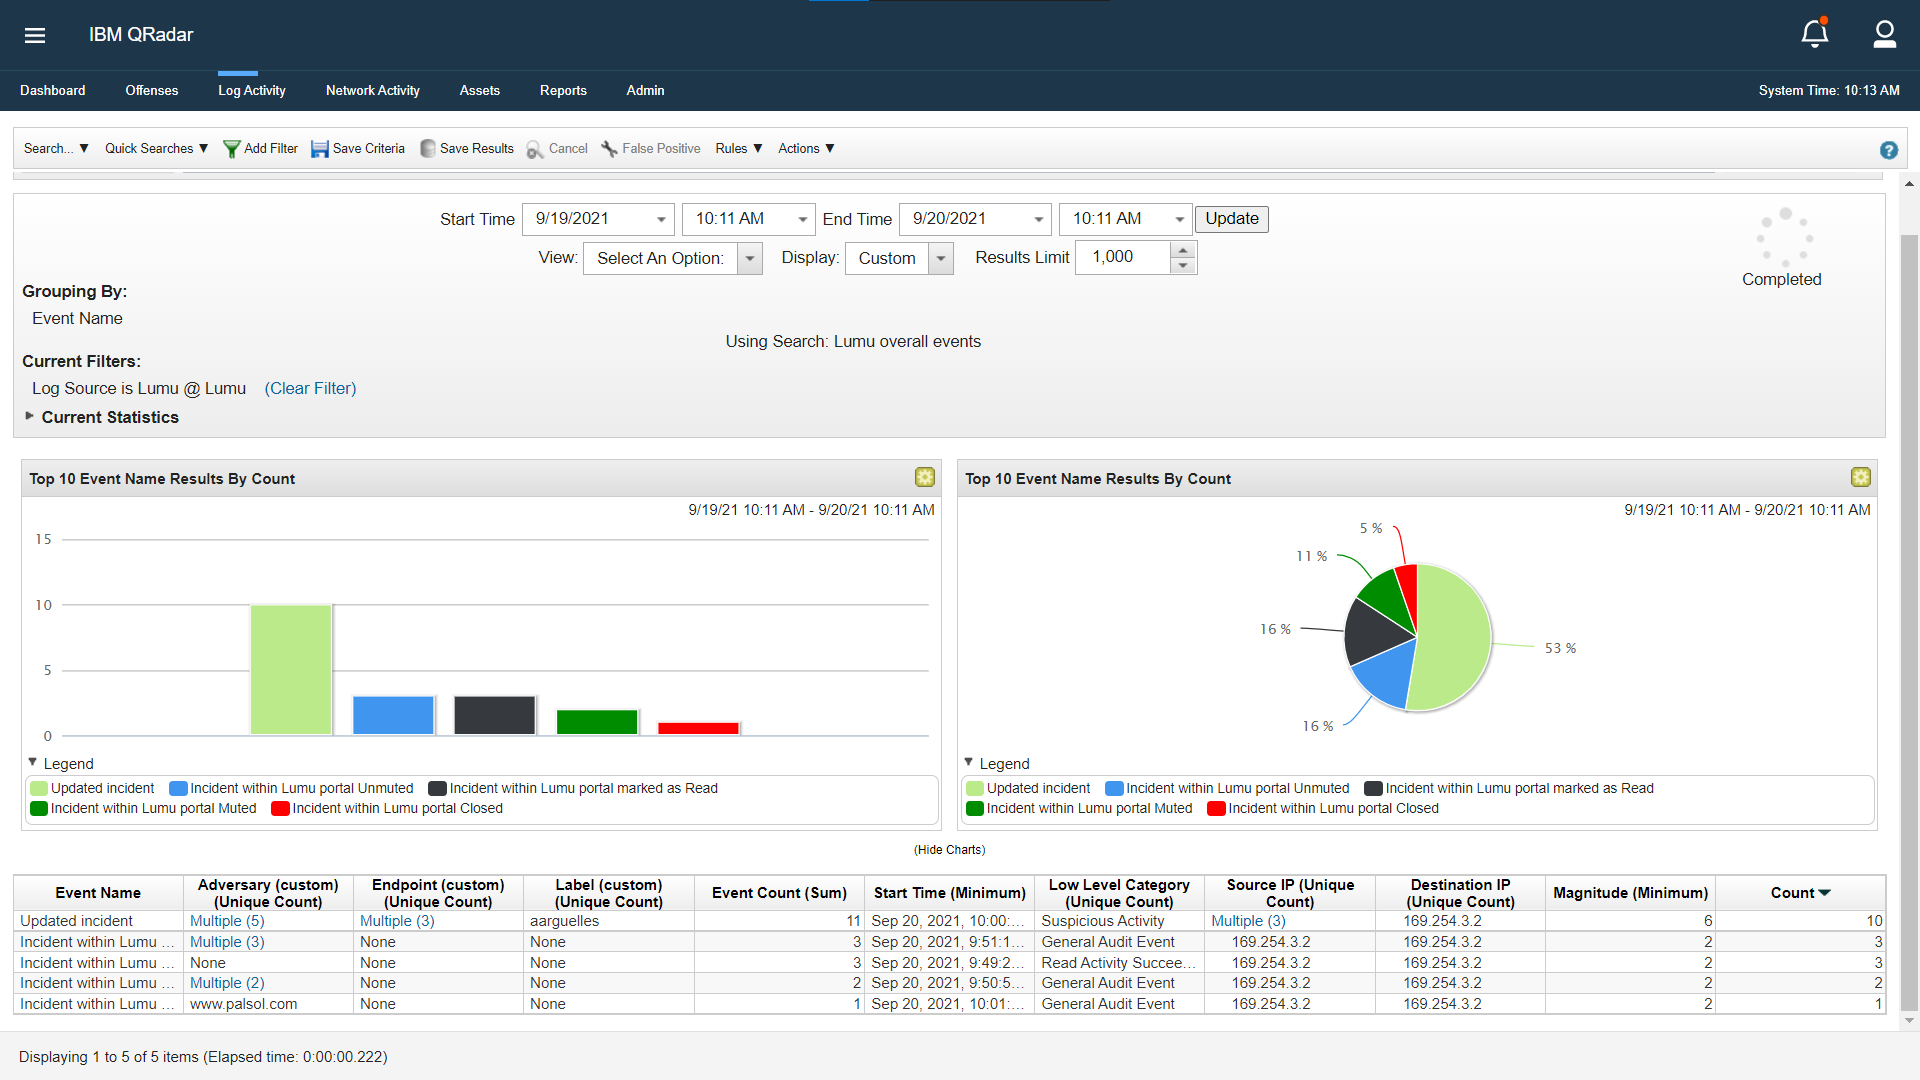The image size is (1920, 1080).
Task: Open the notifications bell
Action: 1815,33
